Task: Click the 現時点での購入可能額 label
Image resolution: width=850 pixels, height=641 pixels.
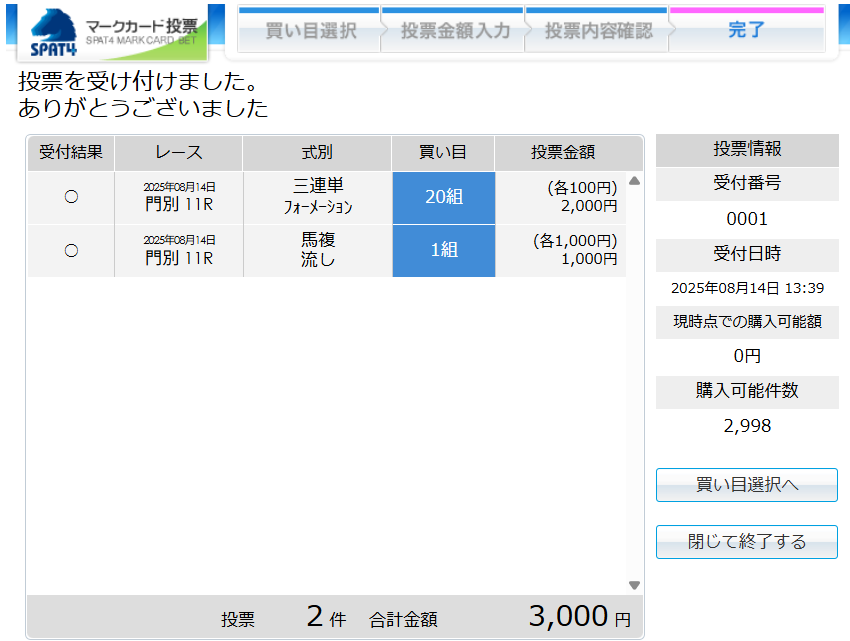Action: click(747, 322)
